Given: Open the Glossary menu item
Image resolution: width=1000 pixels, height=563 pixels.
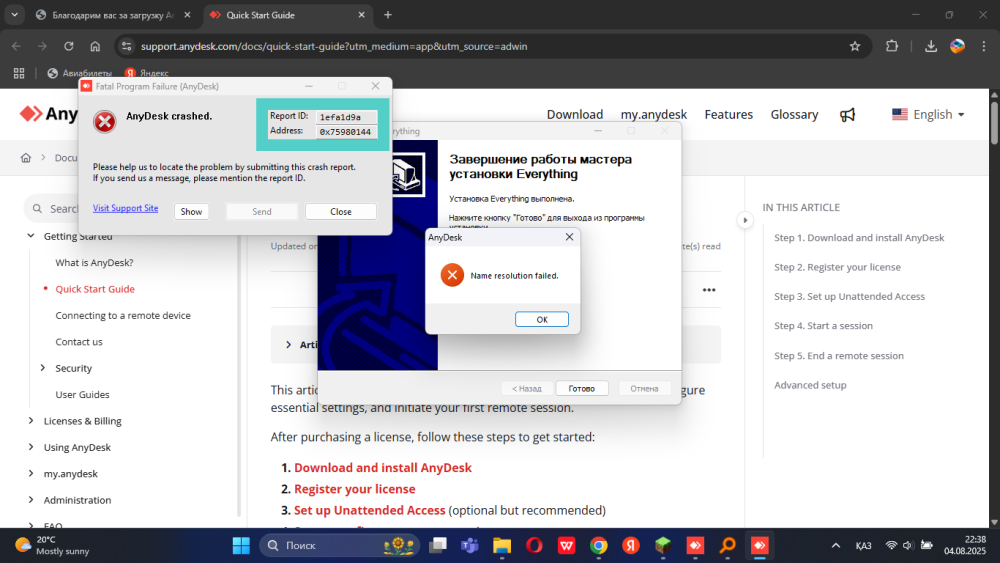Looking at the screenshot, I should coord(794,115).
